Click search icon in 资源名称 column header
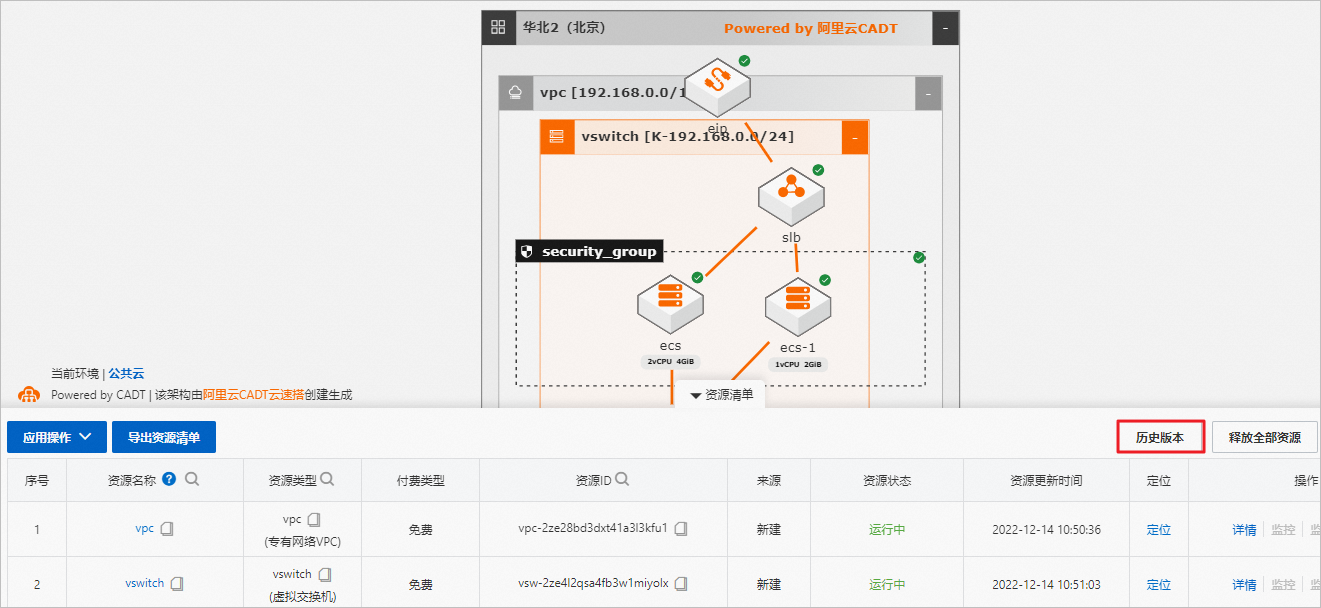 click(192, 479)
